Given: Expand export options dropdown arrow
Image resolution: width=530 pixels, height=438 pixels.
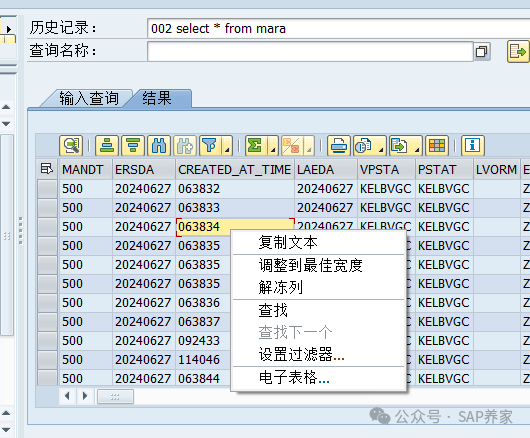Looking at the screenshot, I should tap(417, 146).
